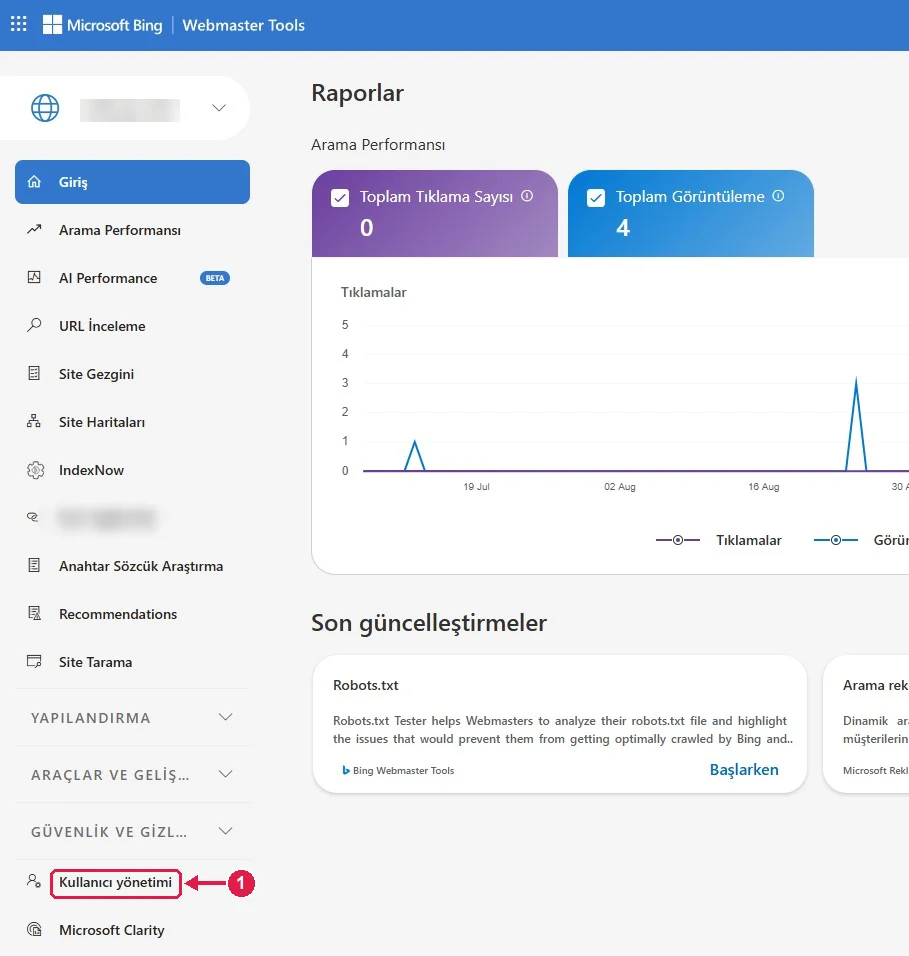Click the Arama rek... card title
This screenshot has height=956, width=909.
point(875,685)
